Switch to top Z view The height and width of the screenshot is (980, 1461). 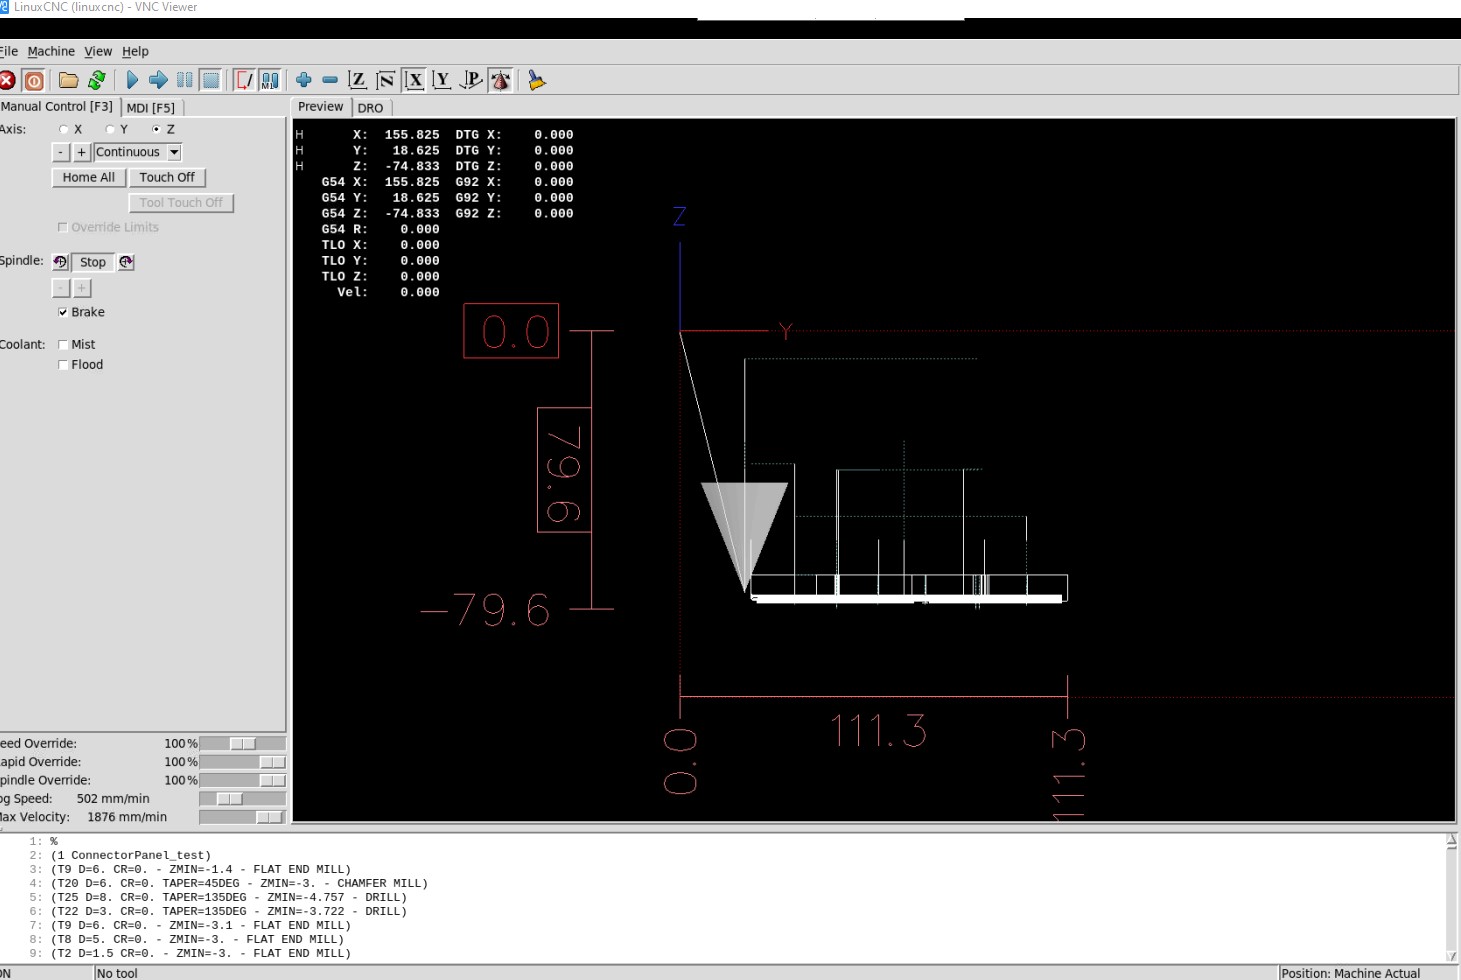pyautogui.click(x=358, y=80)
